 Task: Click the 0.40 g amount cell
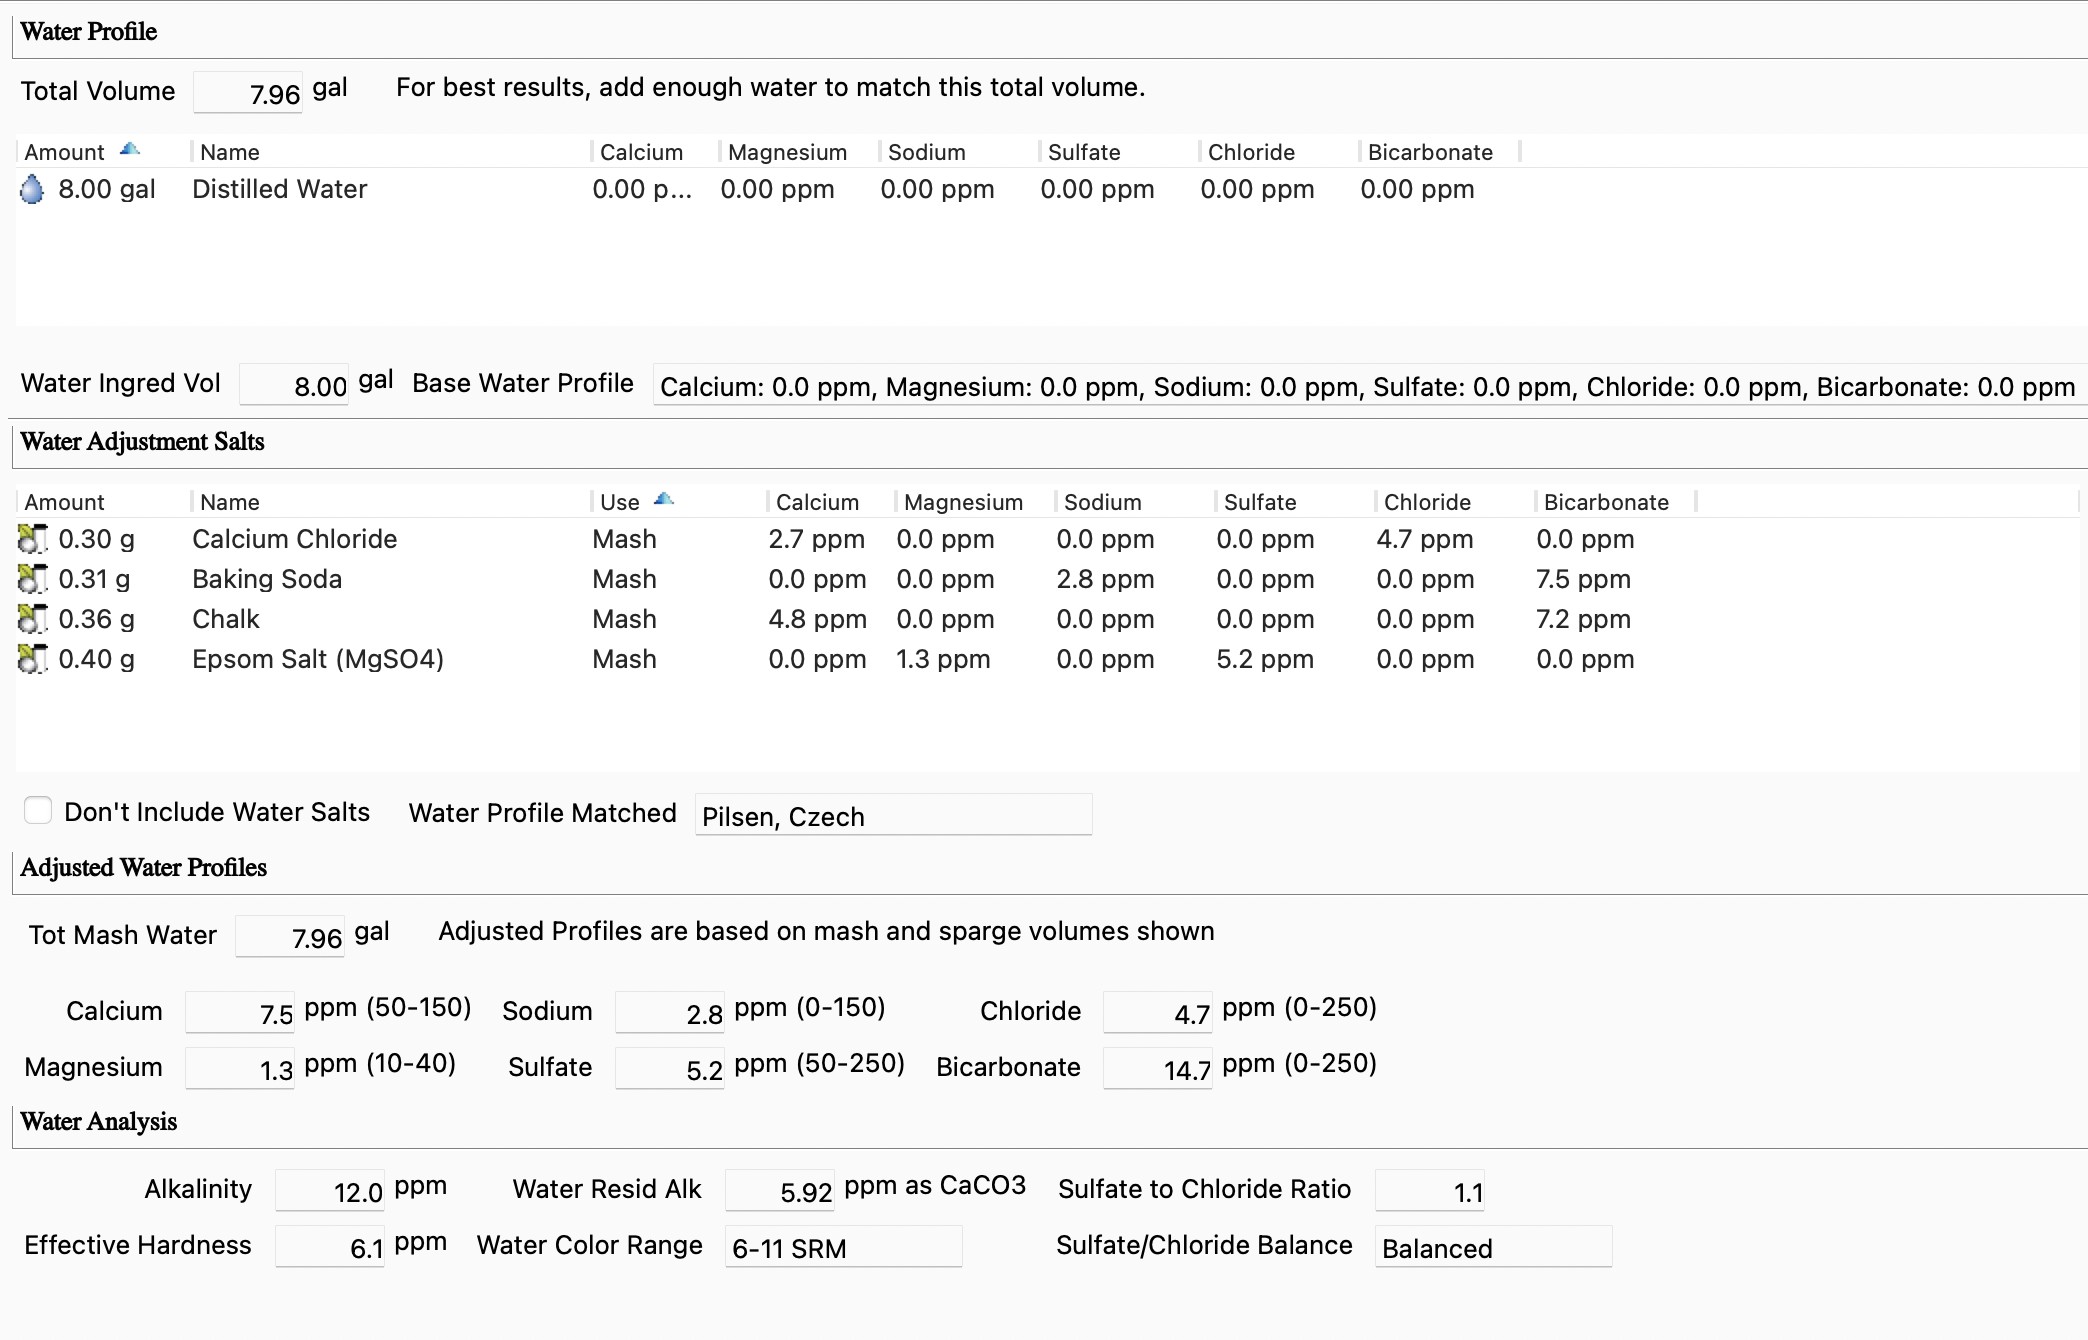96,659
